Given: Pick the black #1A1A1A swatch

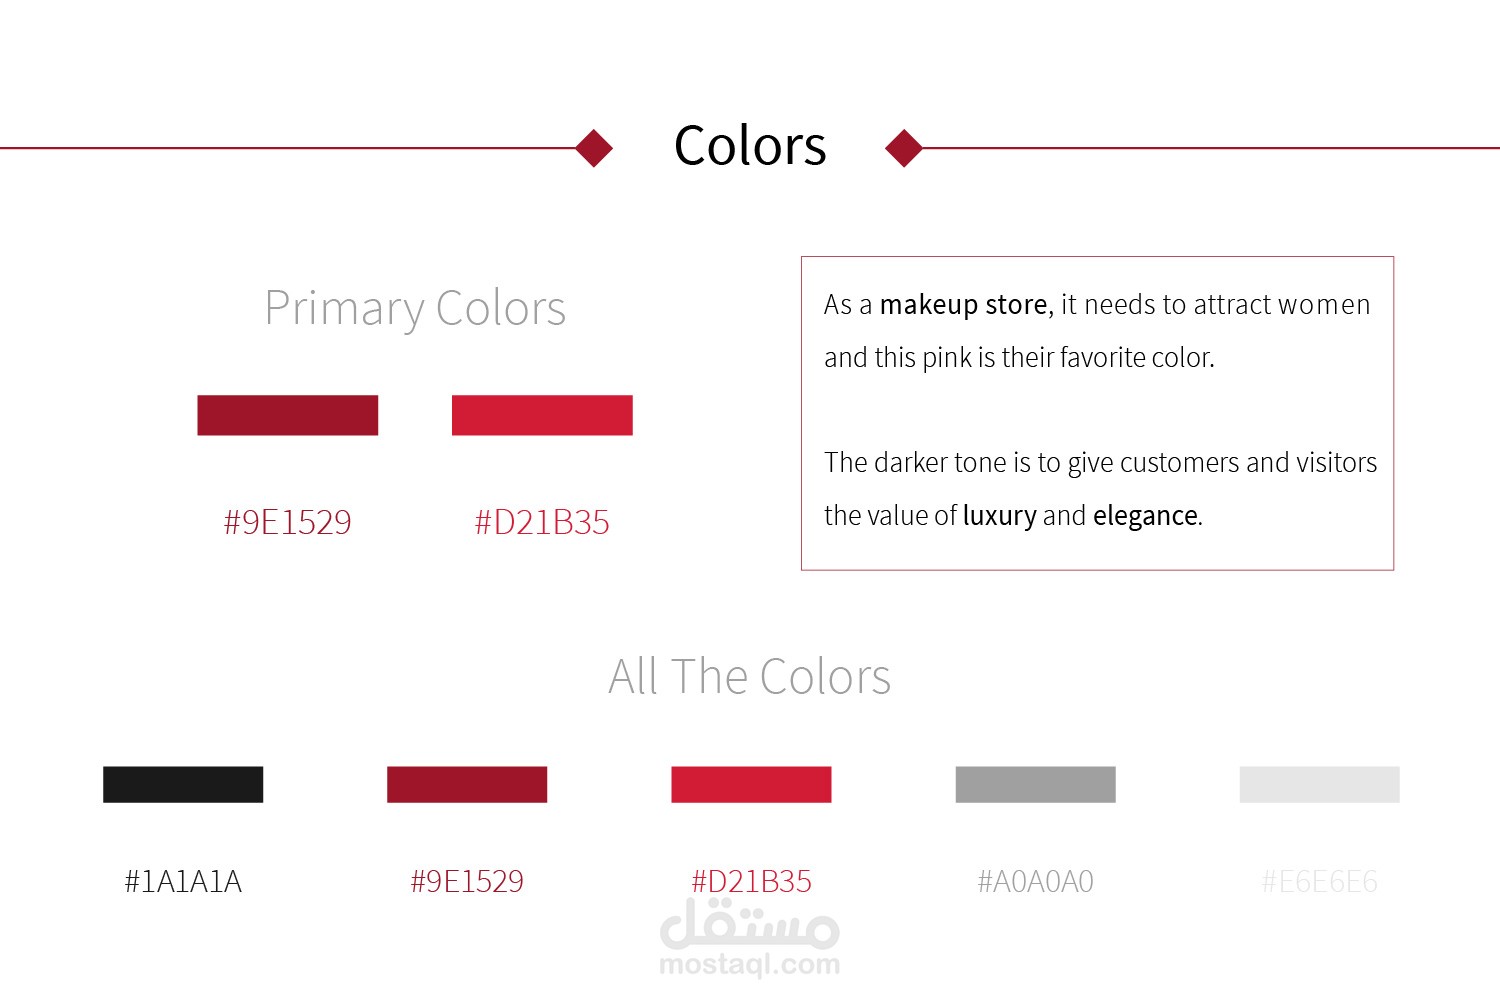Looking at the screenshot, I should coord(183,784).
